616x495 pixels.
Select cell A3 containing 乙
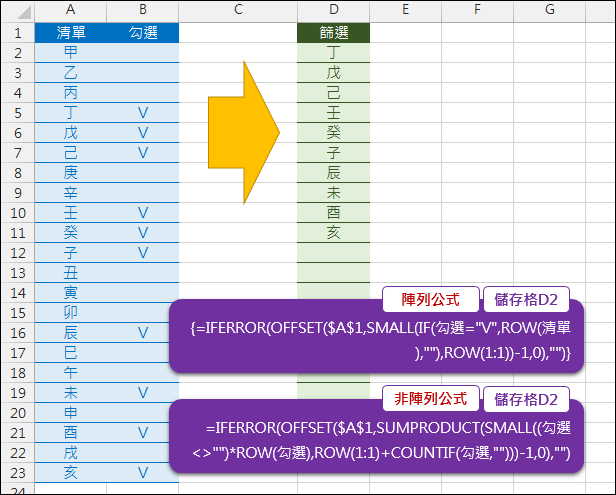click(70, 73)
